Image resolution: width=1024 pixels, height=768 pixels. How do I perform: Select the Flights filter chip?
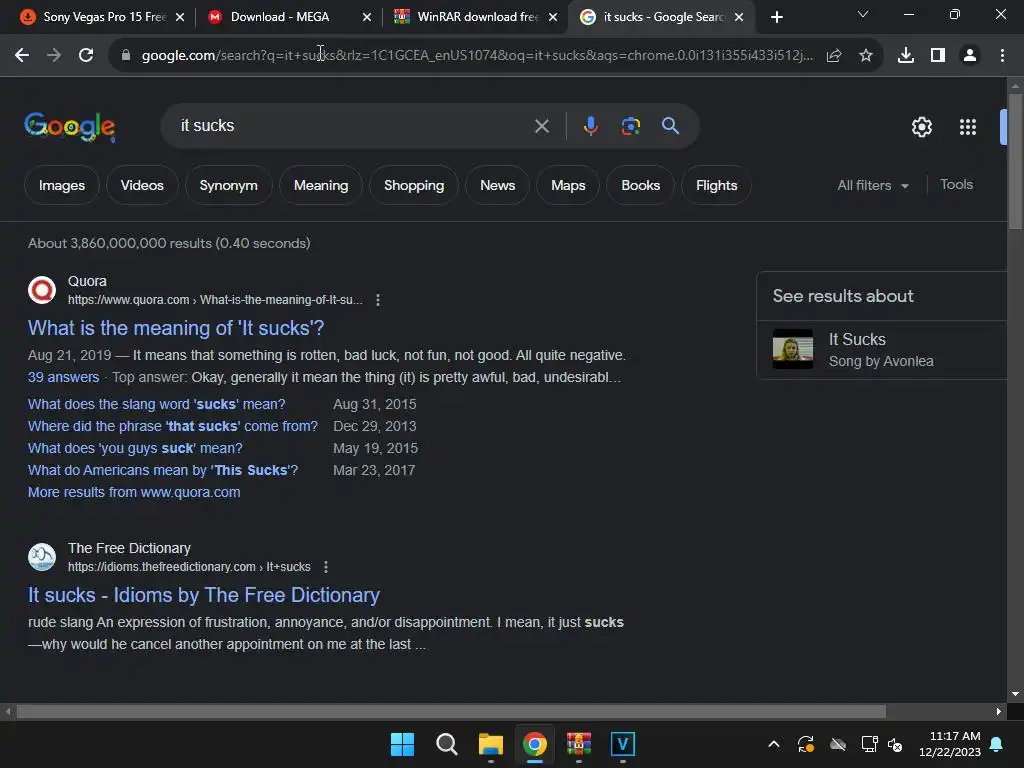[x=716, y=185]
